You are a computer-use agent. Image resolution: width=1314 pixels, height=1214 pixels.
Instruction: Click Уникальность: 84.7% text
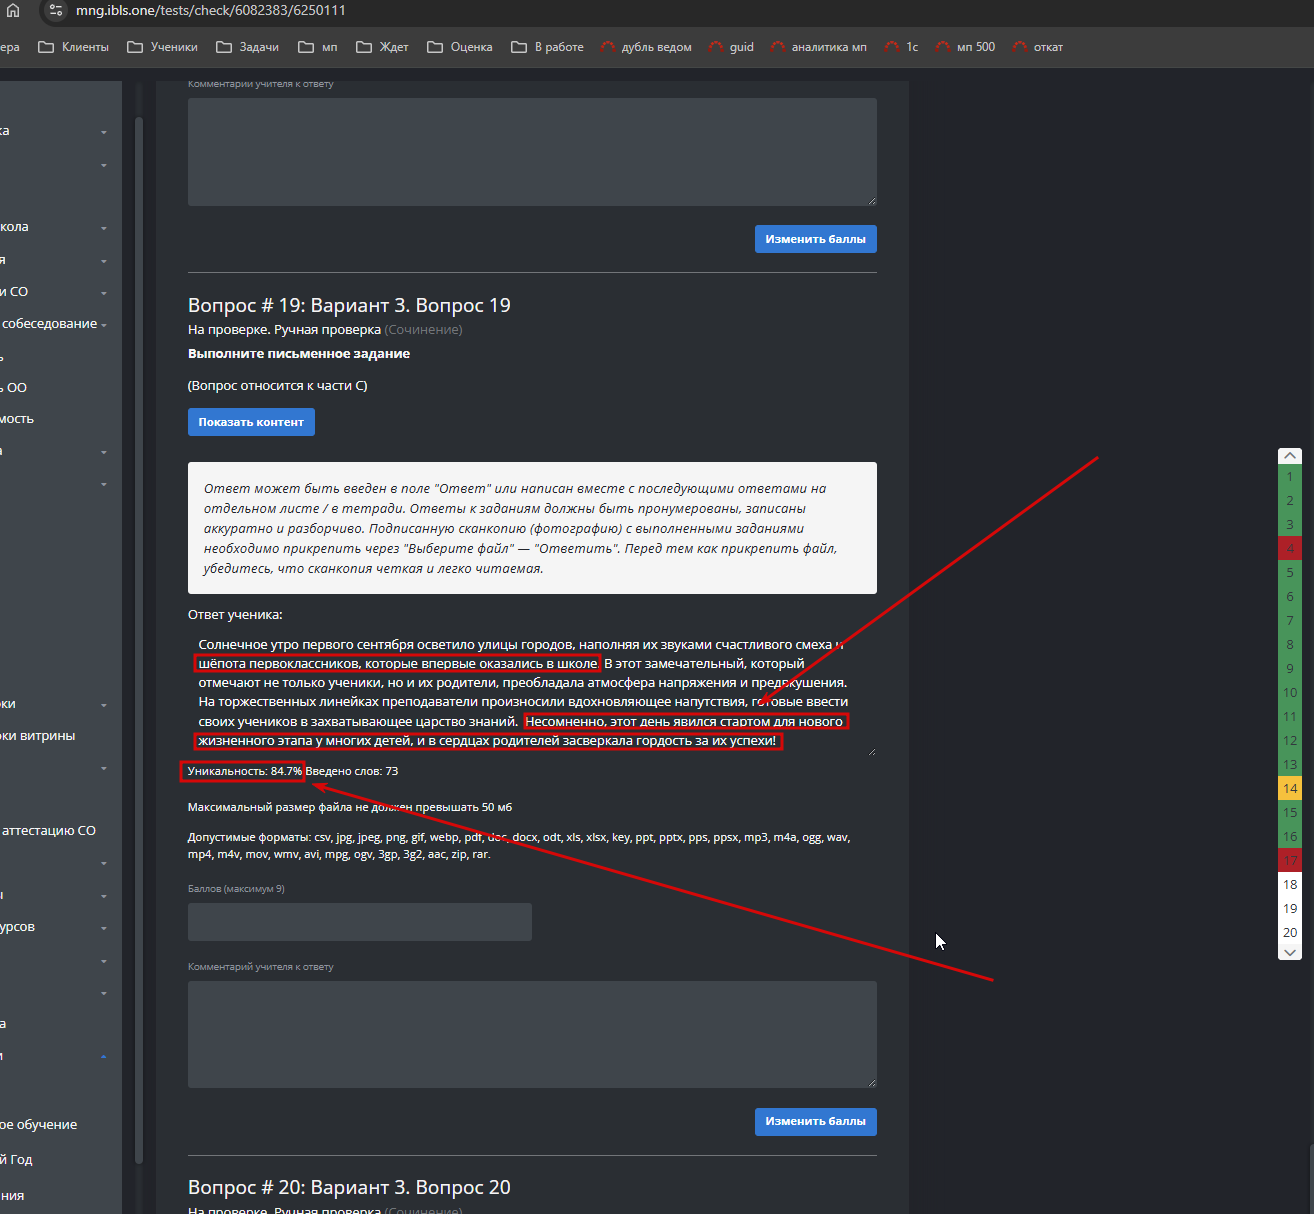coord(245,771)
